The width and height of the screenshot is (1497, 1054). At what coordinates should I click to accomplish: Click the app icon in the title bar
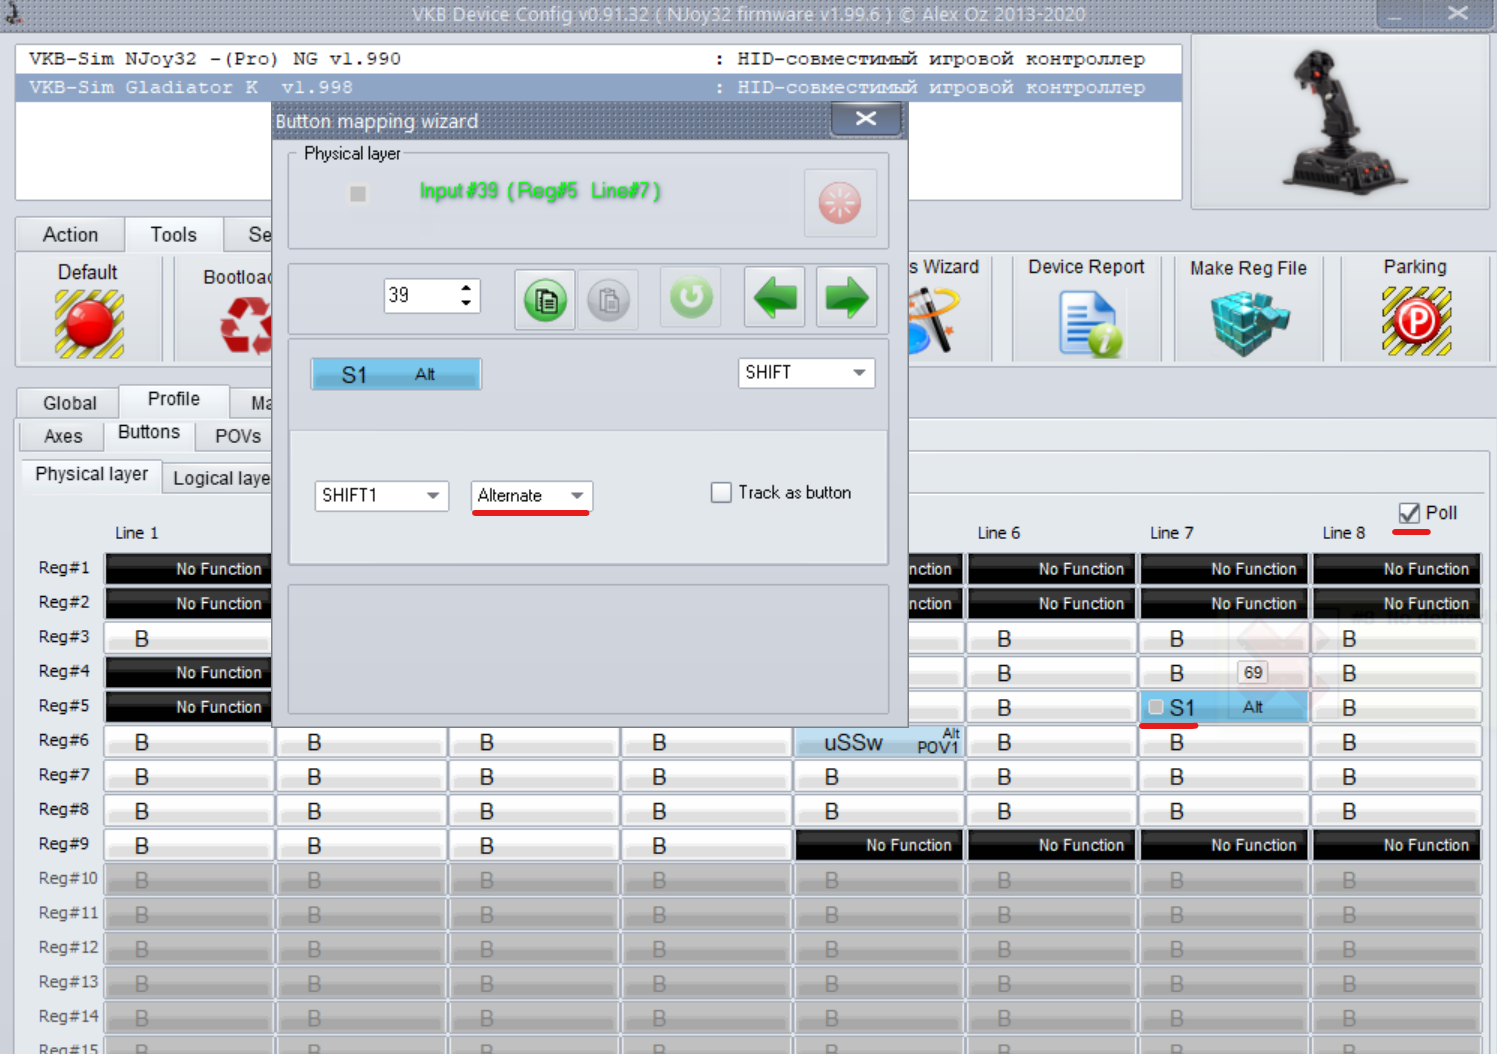[x=14, y=13]
